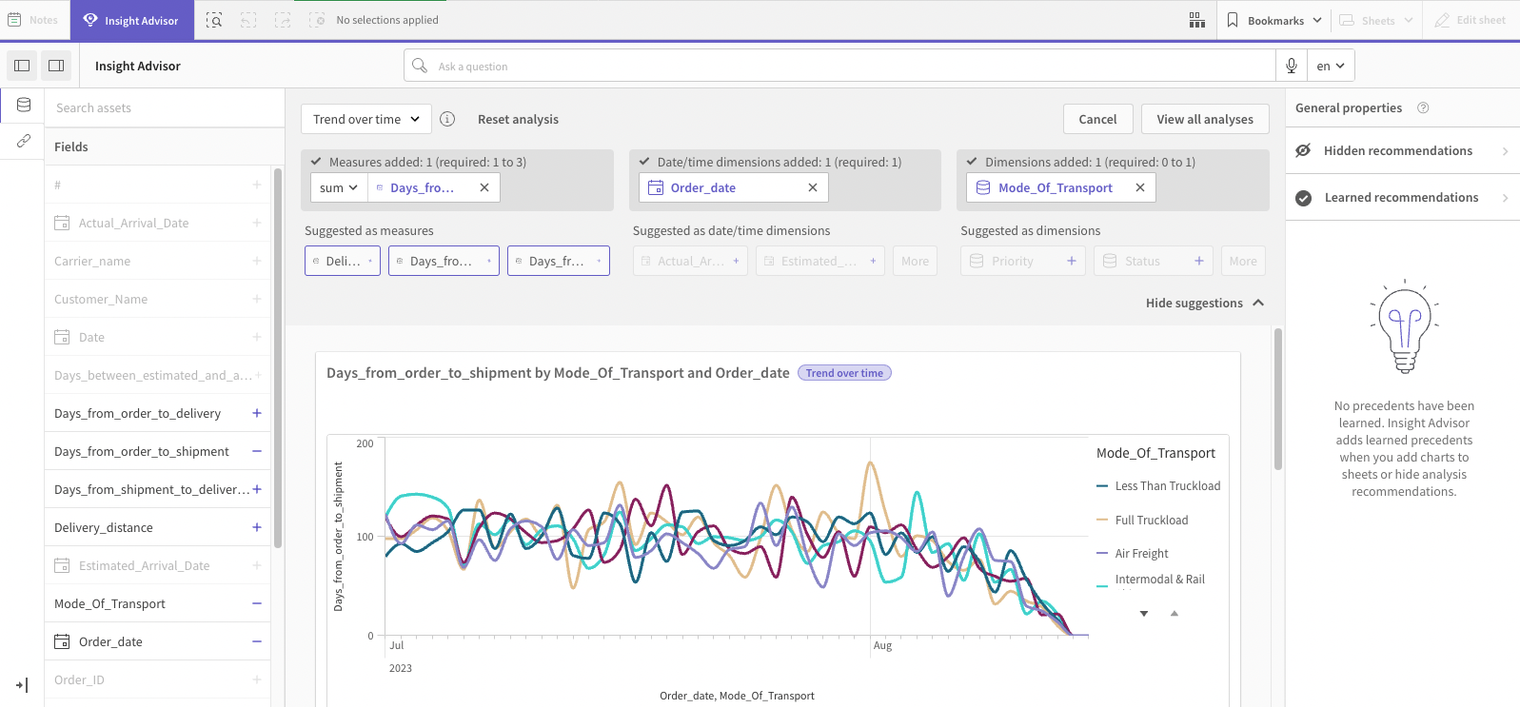Select the Customer_Name field row
This screenshot has width=1520, height=707.
tap(158, 299)
